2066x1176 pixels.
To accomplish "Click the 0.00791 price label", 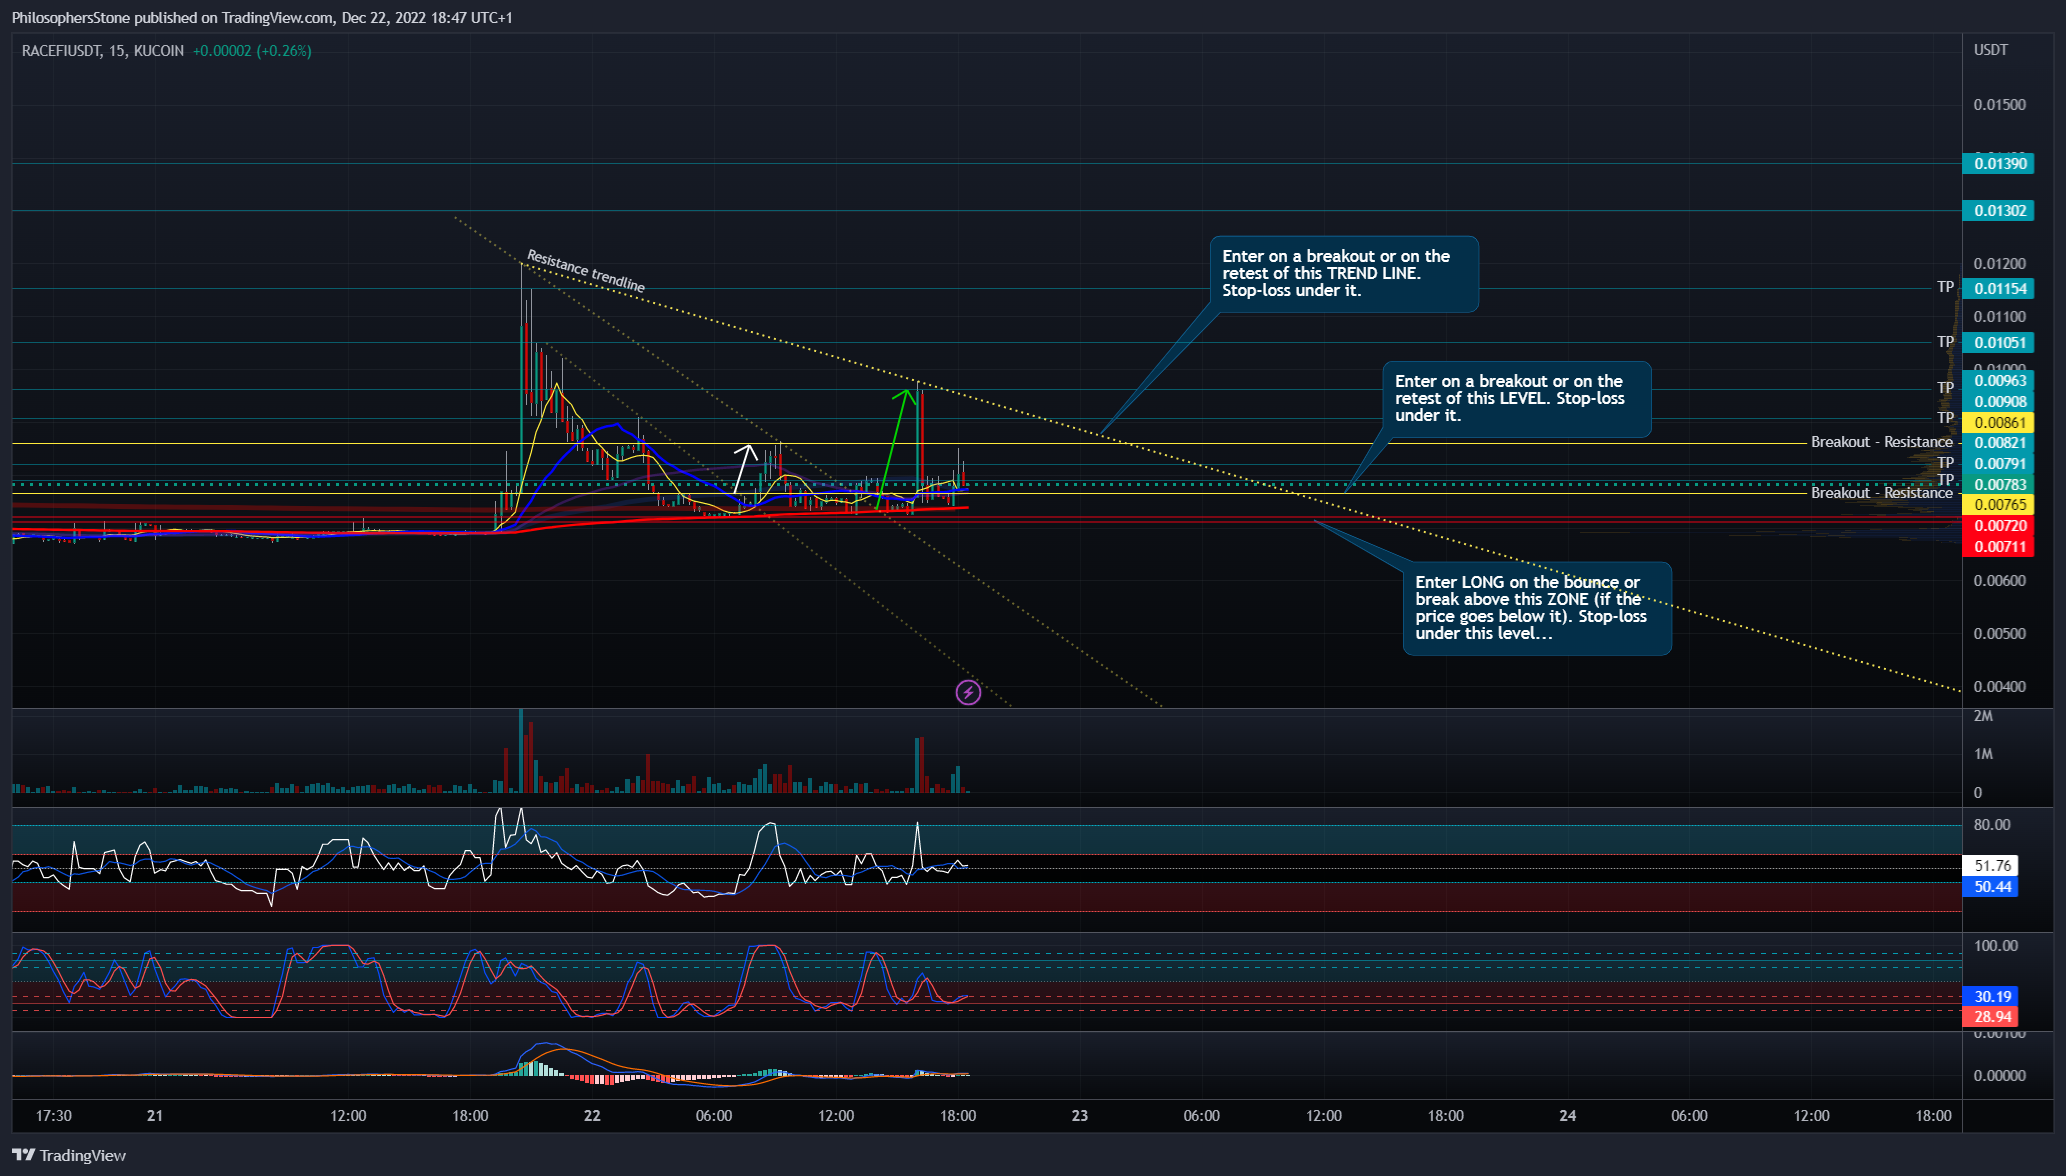I will pyautogui.click(x=1998, y=464).
